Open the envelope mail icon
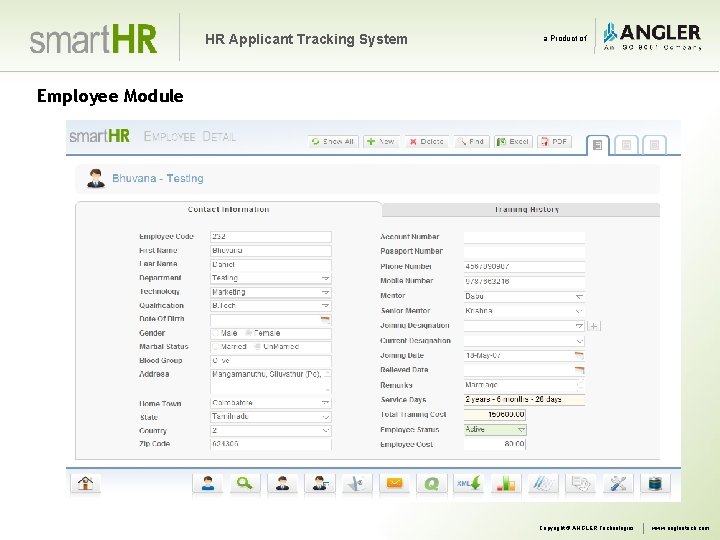The image size is (720, 540). (394, 484)
